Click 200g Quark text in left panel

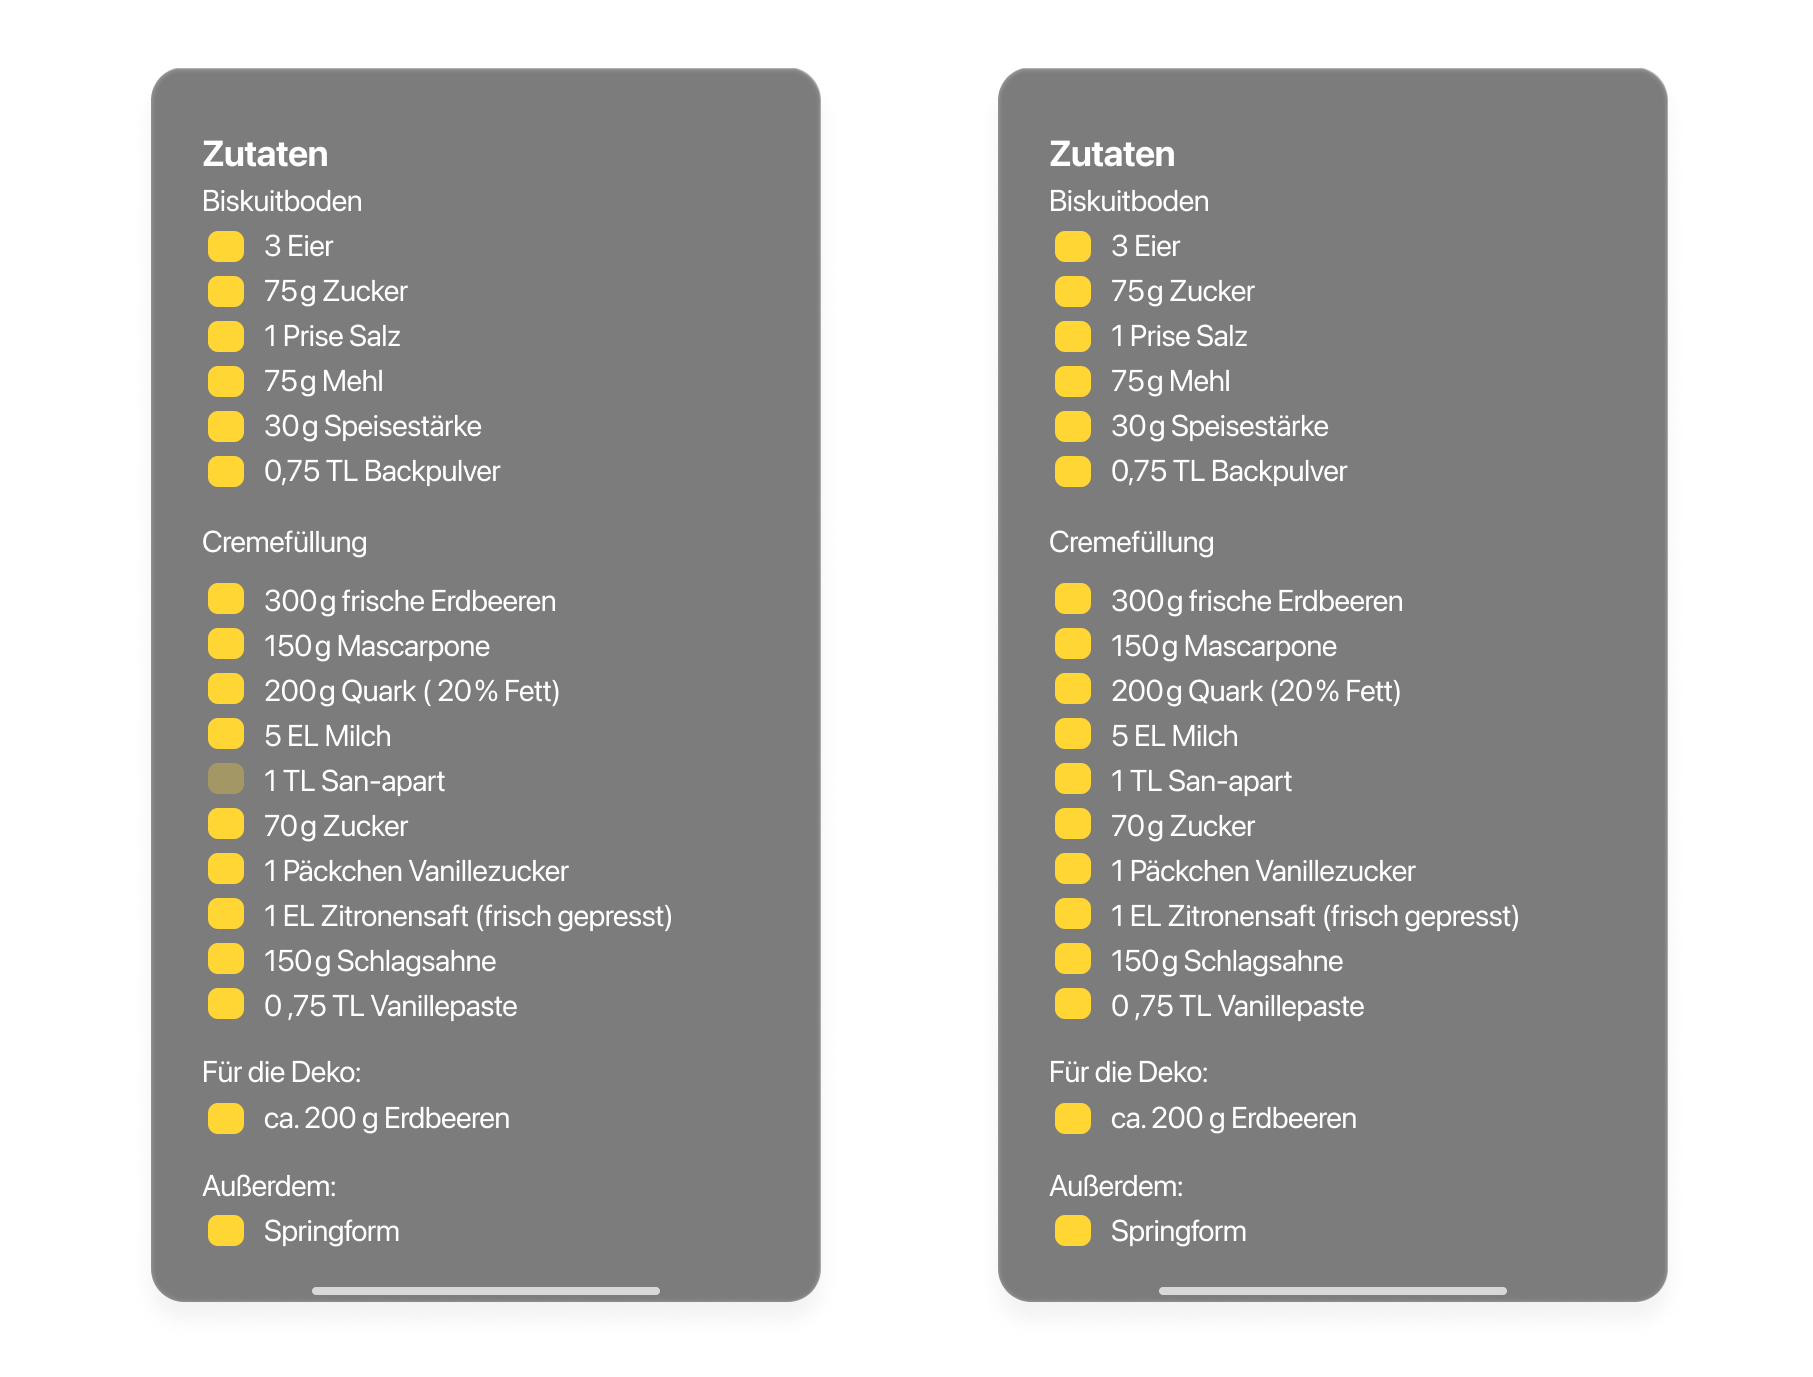[411, 691]
